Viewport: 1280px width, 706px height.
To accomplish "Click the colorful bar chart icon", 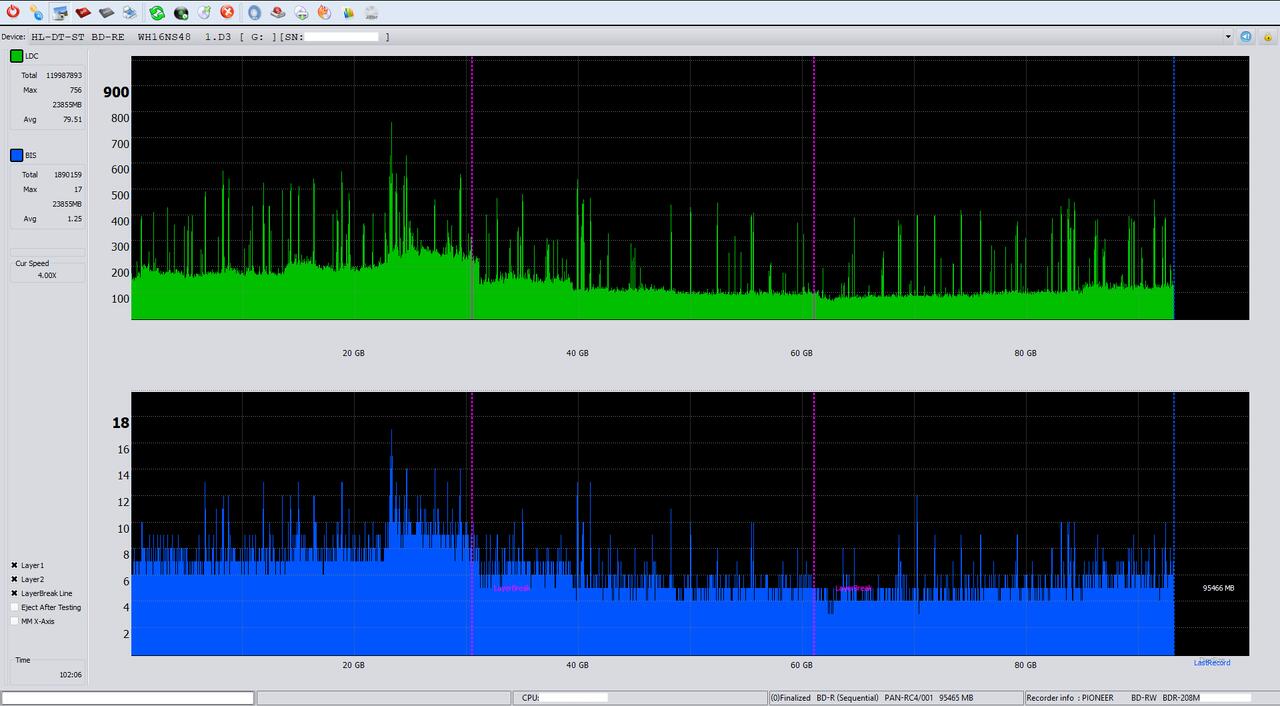I will pos(348,12).
